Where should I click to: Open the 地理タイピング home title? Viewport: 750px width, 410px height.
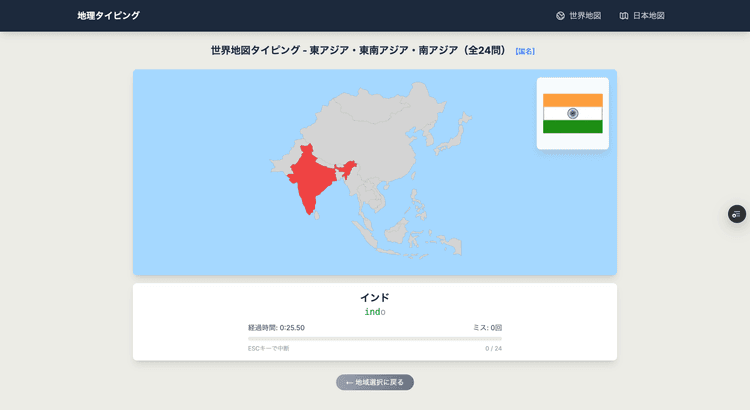click(x=108, y=15)
